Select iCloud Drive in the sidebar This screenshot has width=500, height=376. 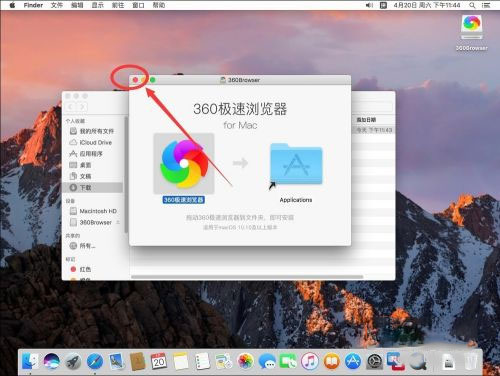pos(93,142)
